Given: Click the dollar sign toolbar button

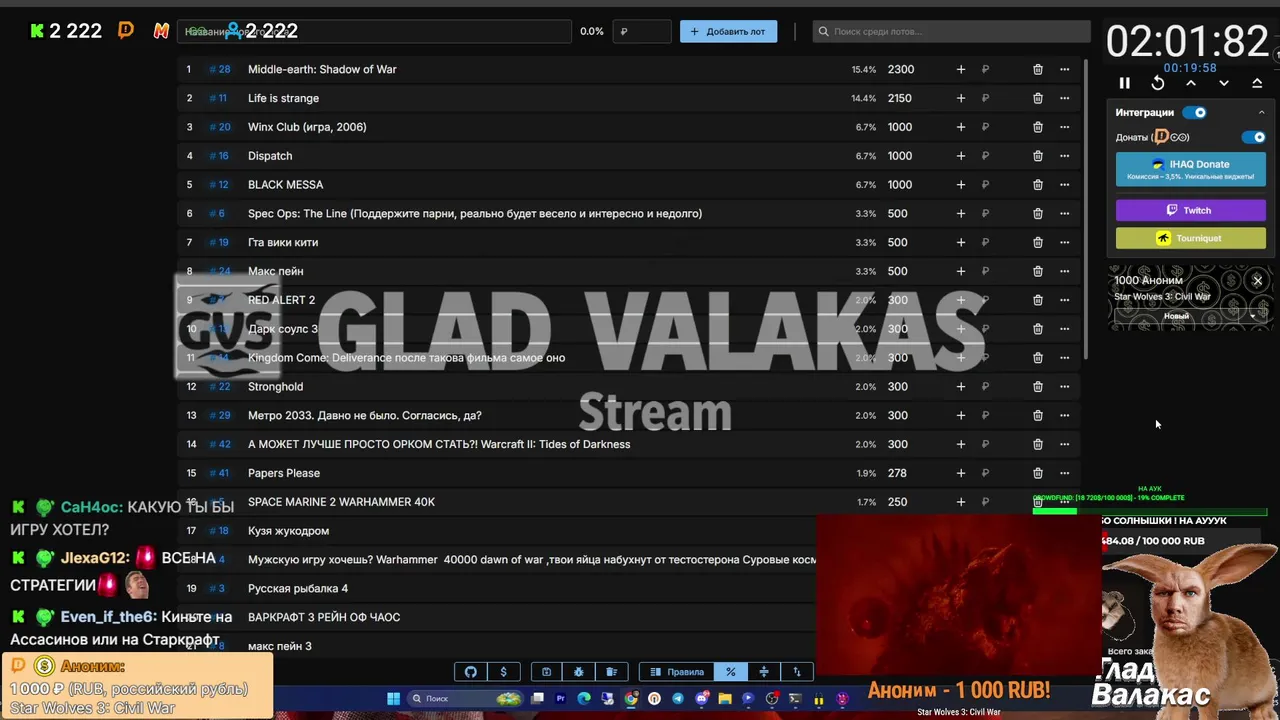Looking at the screenshot, I should [x=503, y=672].
